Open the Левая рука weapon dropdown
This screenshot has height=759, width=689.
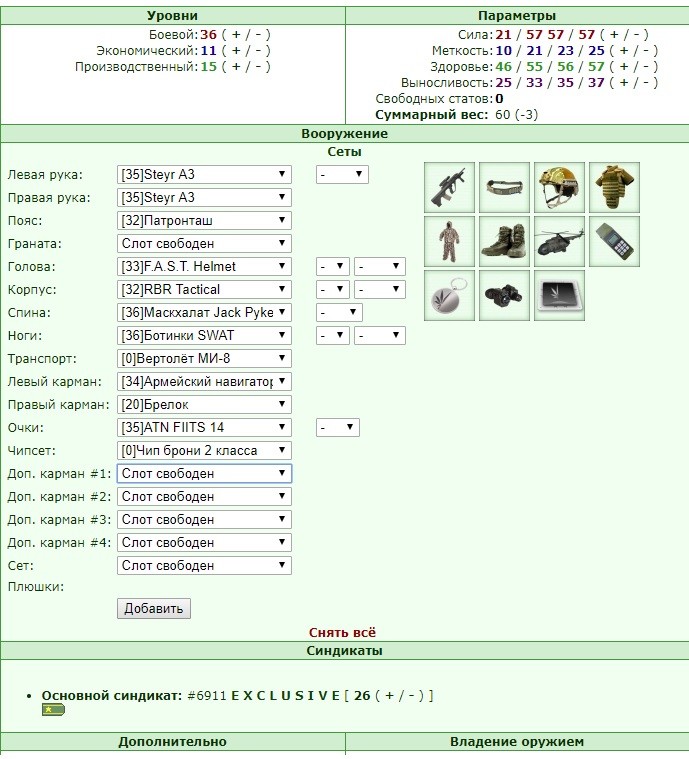204,174
